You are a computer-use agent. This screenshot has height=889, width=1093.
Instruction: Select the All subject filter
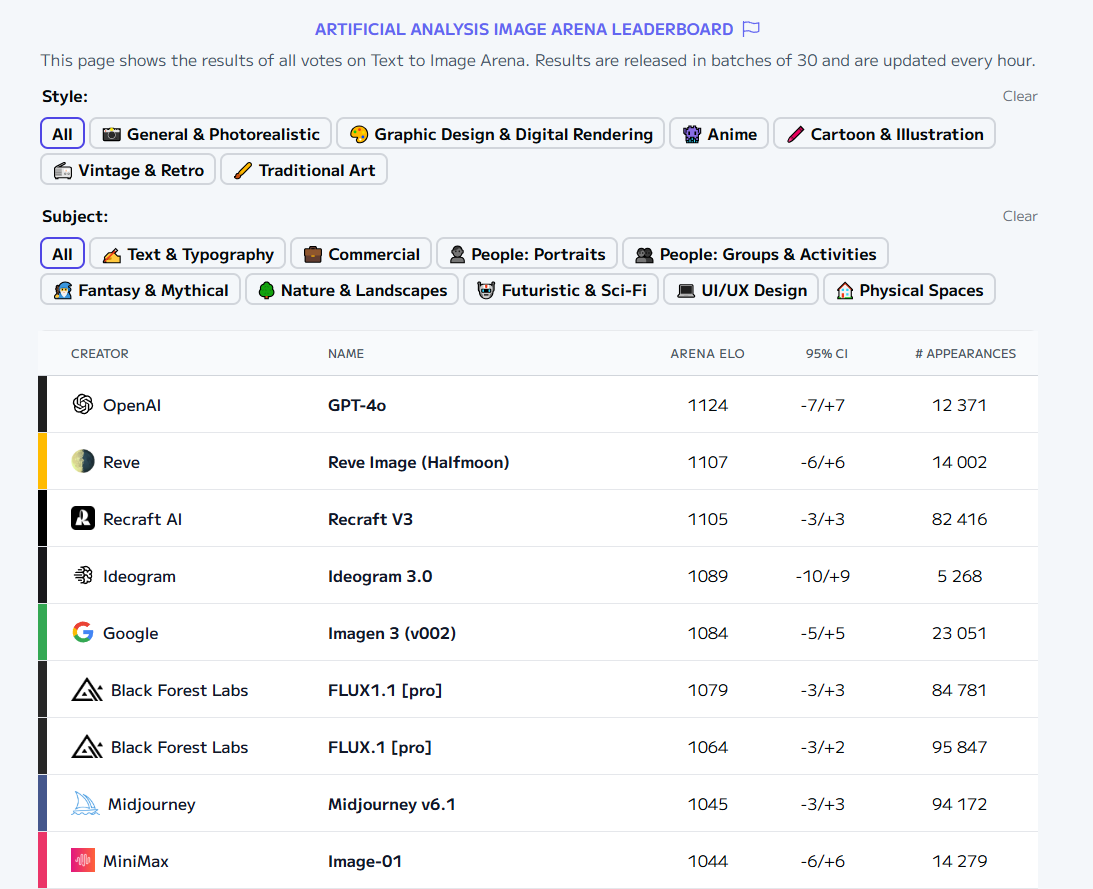point(62,254)
